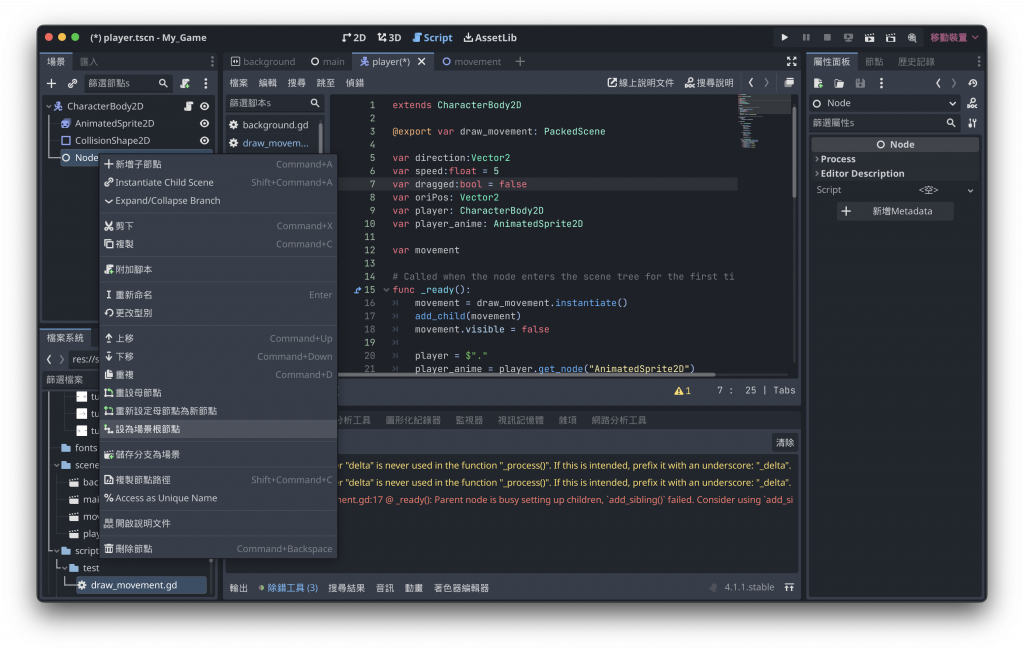Viewport: 1024px width, 651px height.
Task: Make script editor floating window icon
Action: click(789, 83)
